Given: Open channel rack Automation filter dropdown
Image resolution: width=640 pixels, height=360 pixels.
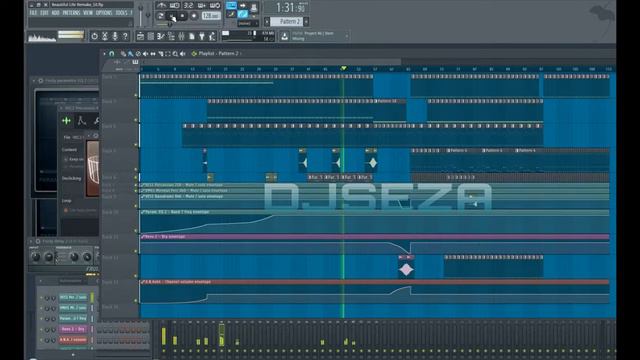Looking at the screenshot, I should click(x=71, y=281).
